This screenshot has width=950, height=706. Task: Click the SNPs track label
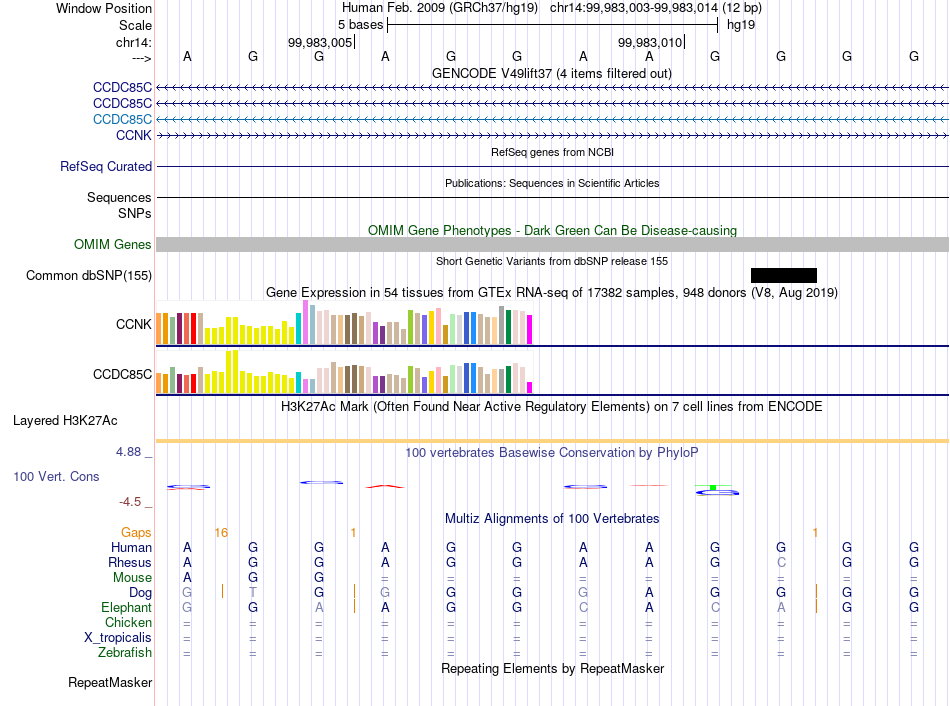pos(135,213)
